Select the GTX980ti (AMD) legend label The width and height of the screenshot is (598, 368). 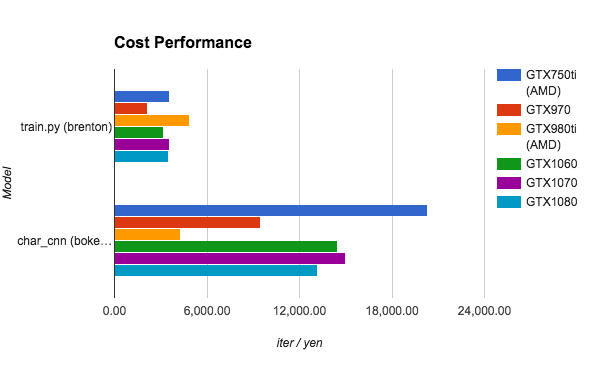click(551, 137)
